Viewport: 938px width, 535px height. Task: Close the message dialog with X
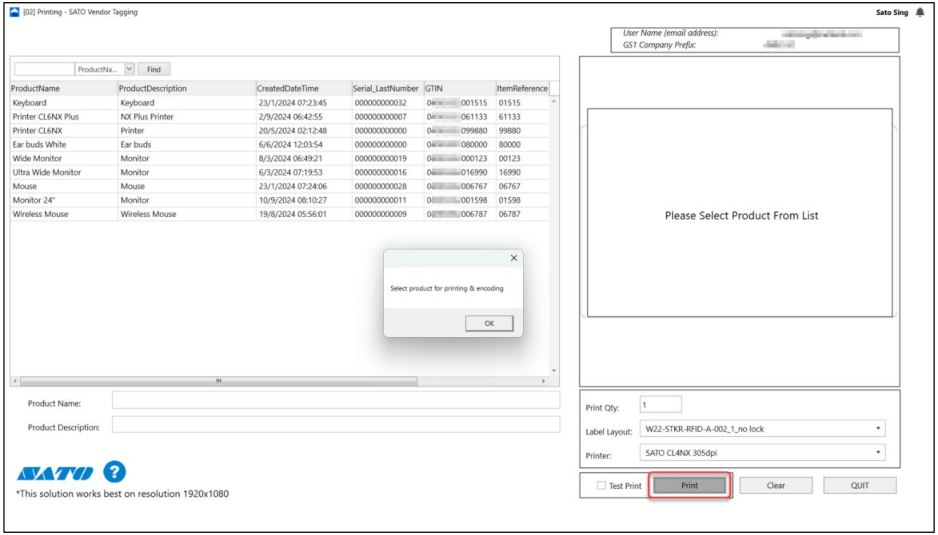pyautogui.click(x=514, y=258)
